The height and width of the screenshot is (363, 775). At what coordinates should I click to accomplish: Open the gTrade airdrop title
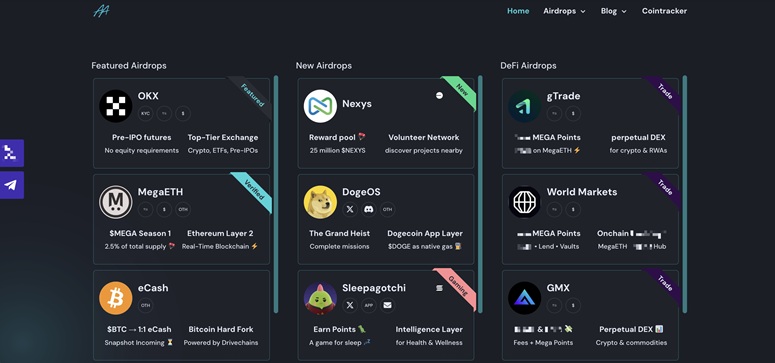(563, 96)
